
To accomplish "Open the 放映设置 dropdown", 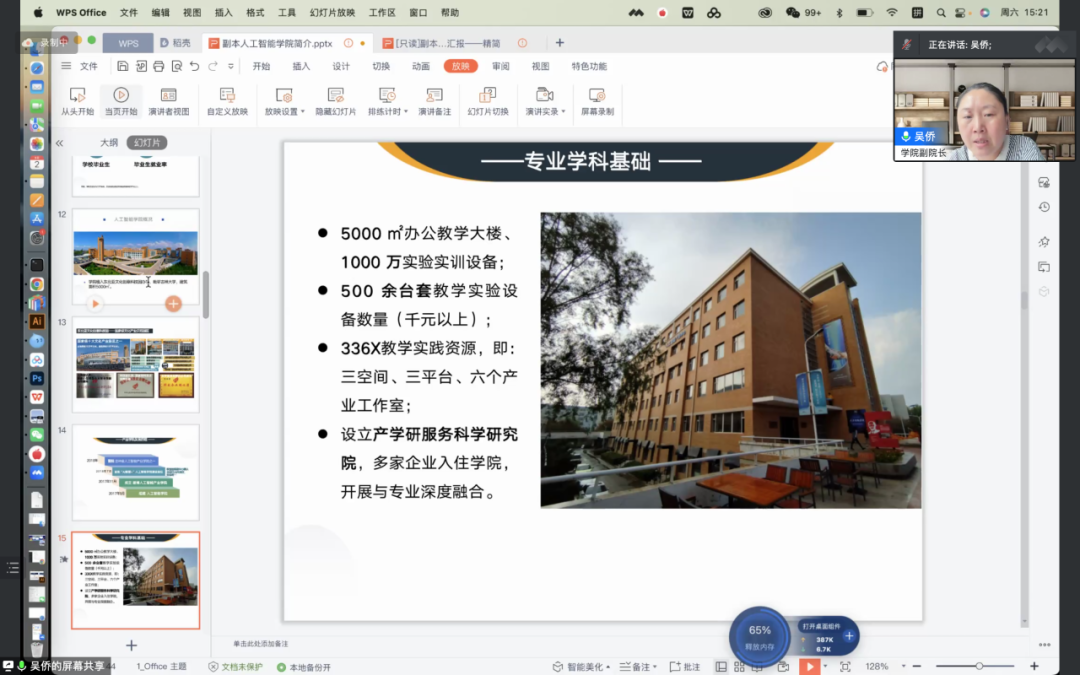I will click(284, 101).
